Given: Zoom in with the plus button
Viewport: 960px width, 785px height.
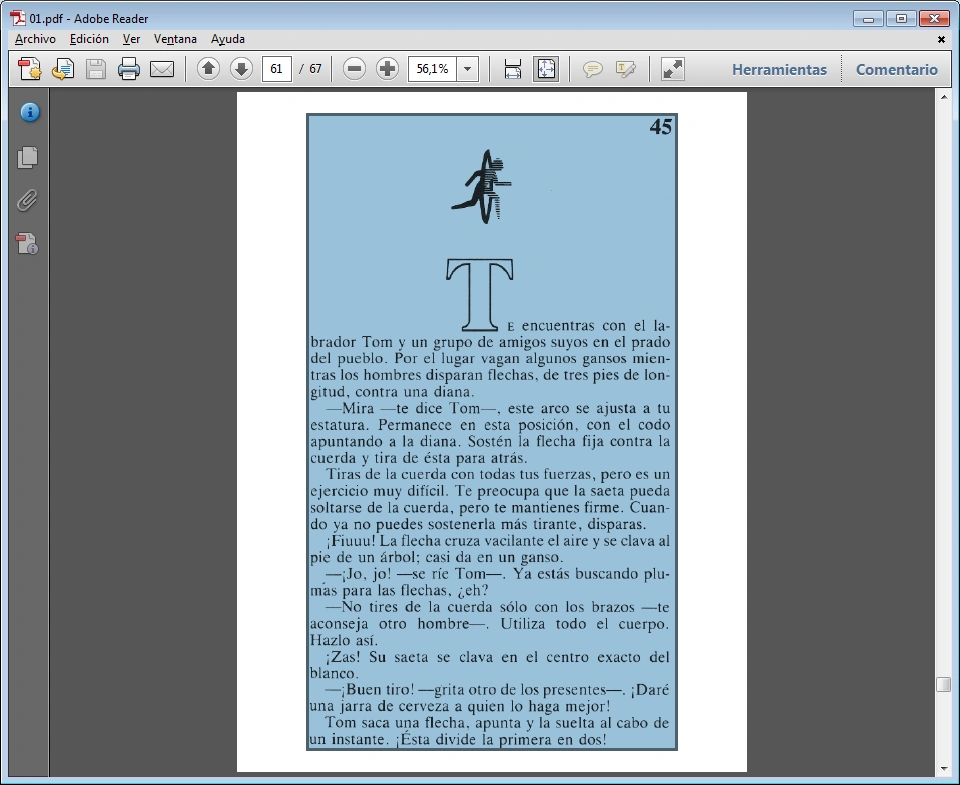Looking at the screenshot, I should click(387, 69).
